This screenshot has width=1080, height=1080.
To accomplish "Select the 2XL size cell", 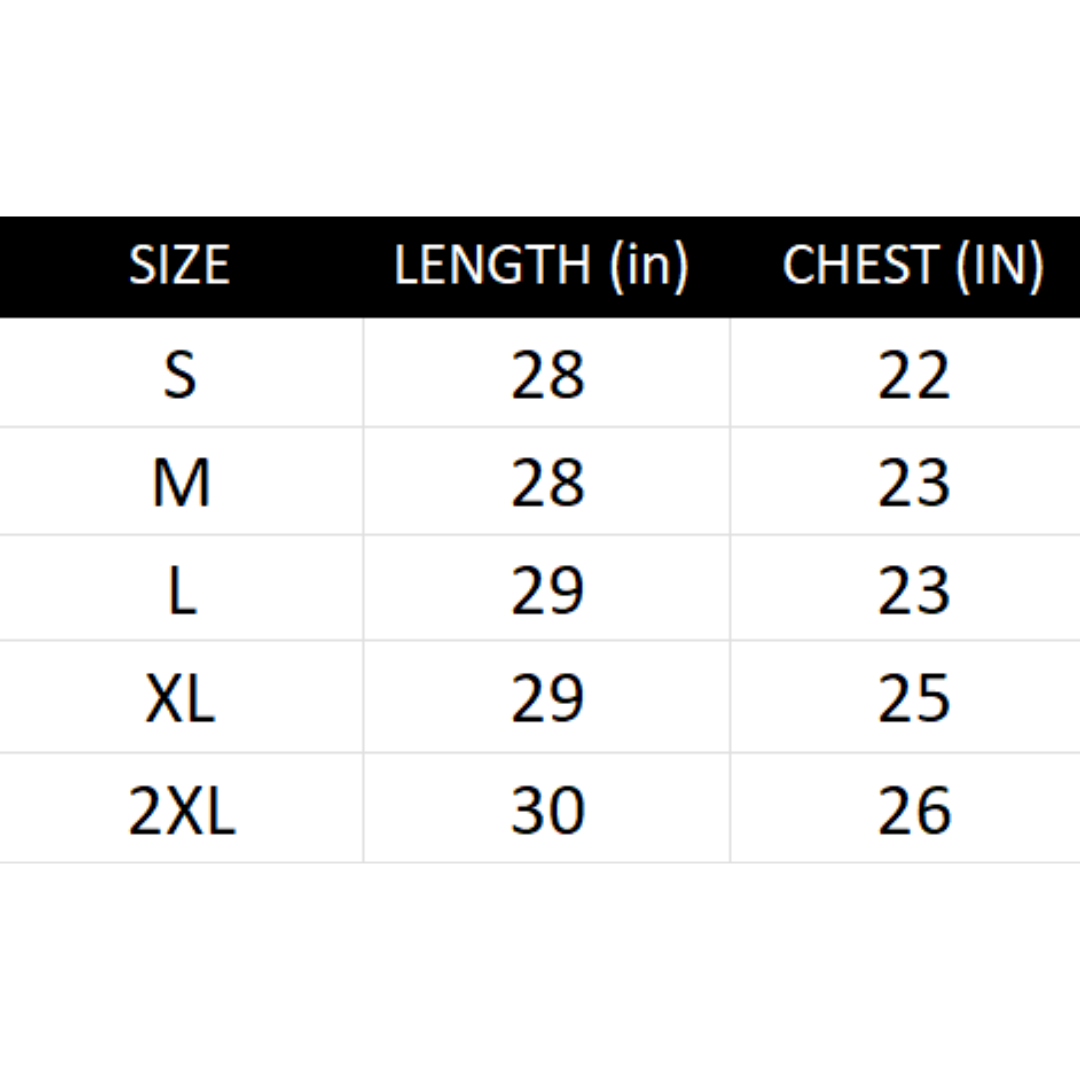I will click(182, 810).
